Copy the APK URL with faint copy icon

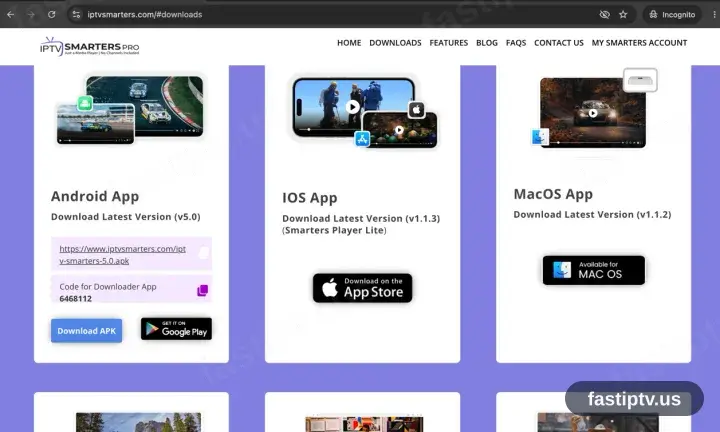pos(203,252)
